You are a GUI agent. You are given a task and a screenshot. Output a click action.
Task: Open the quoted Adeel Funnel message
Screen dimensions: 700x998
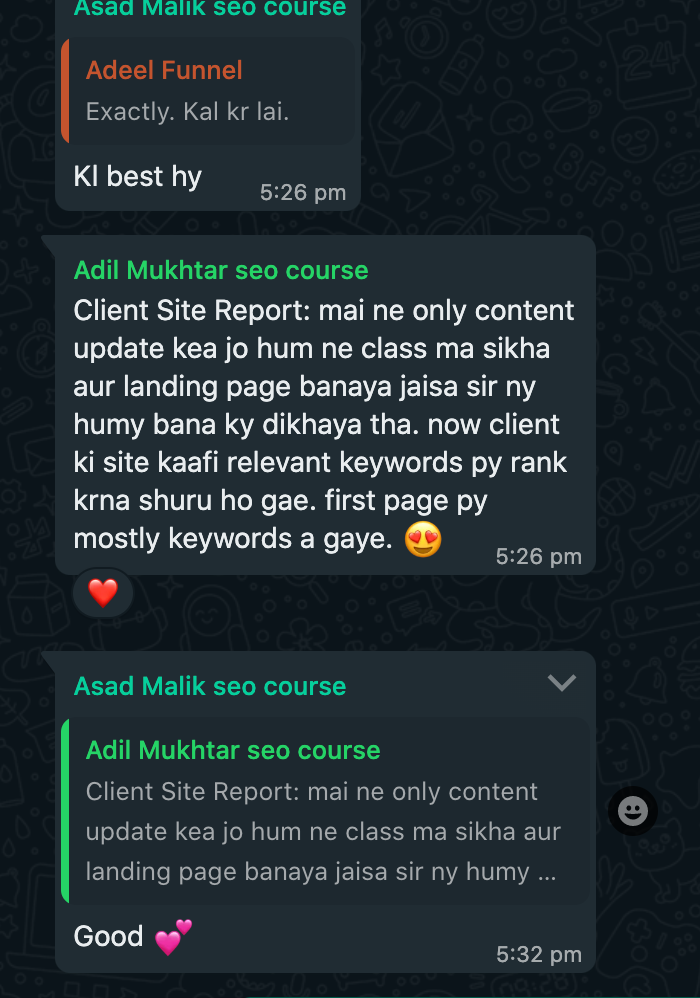[208, 90]
